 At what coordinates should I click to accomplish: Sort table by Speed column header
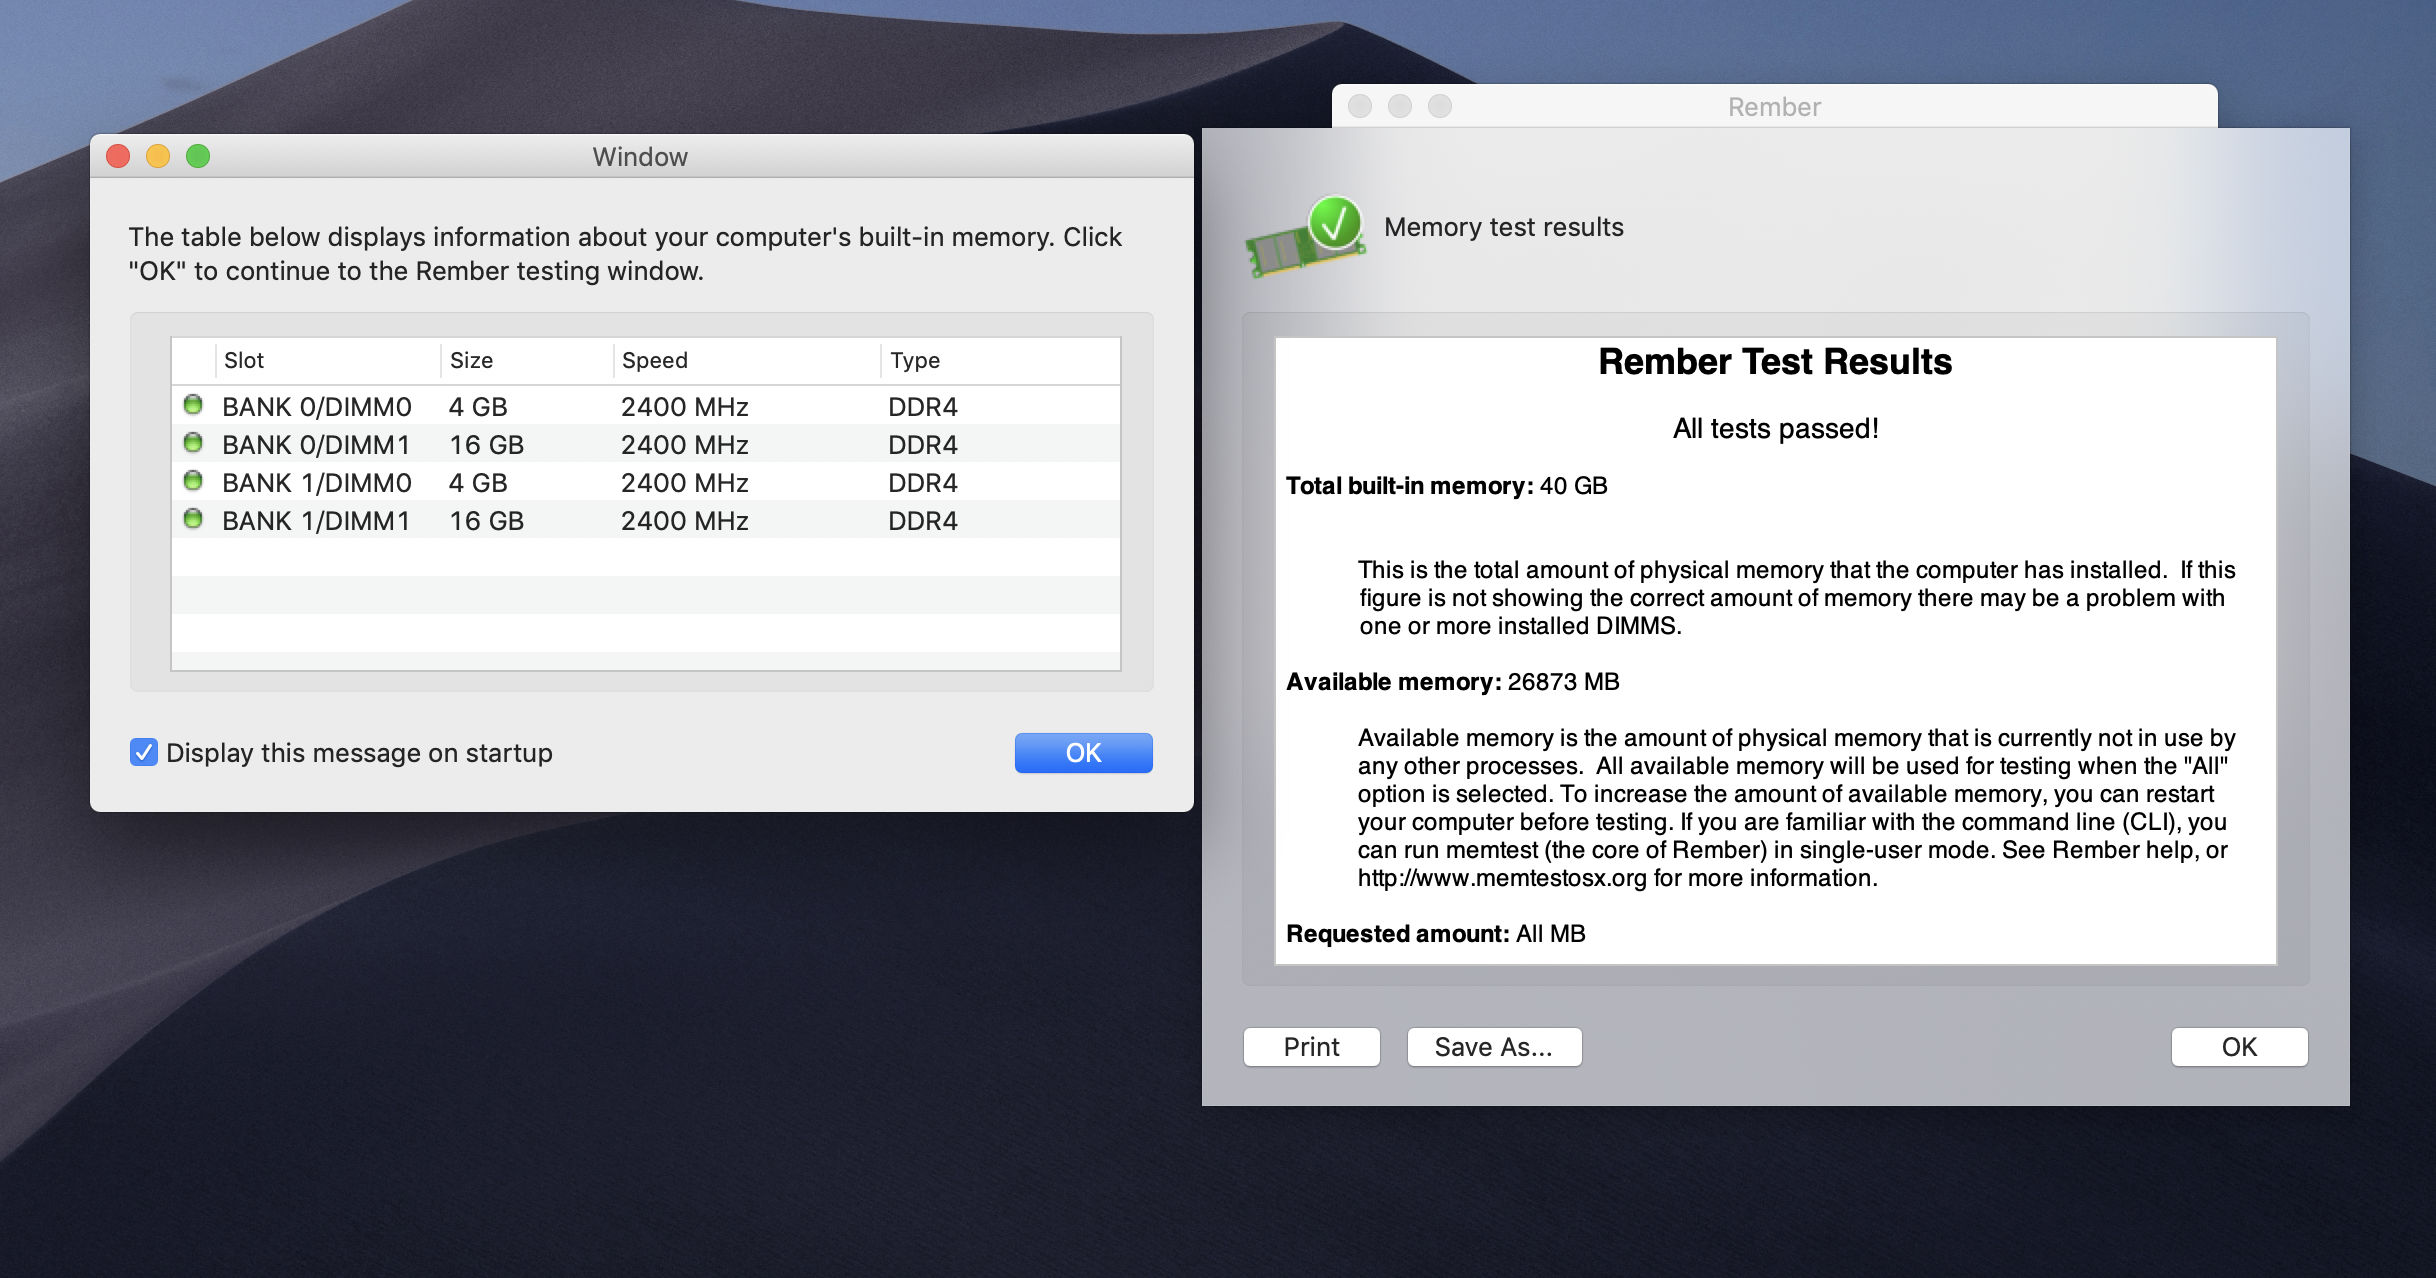pyautogui.click(x=747, y=360)
